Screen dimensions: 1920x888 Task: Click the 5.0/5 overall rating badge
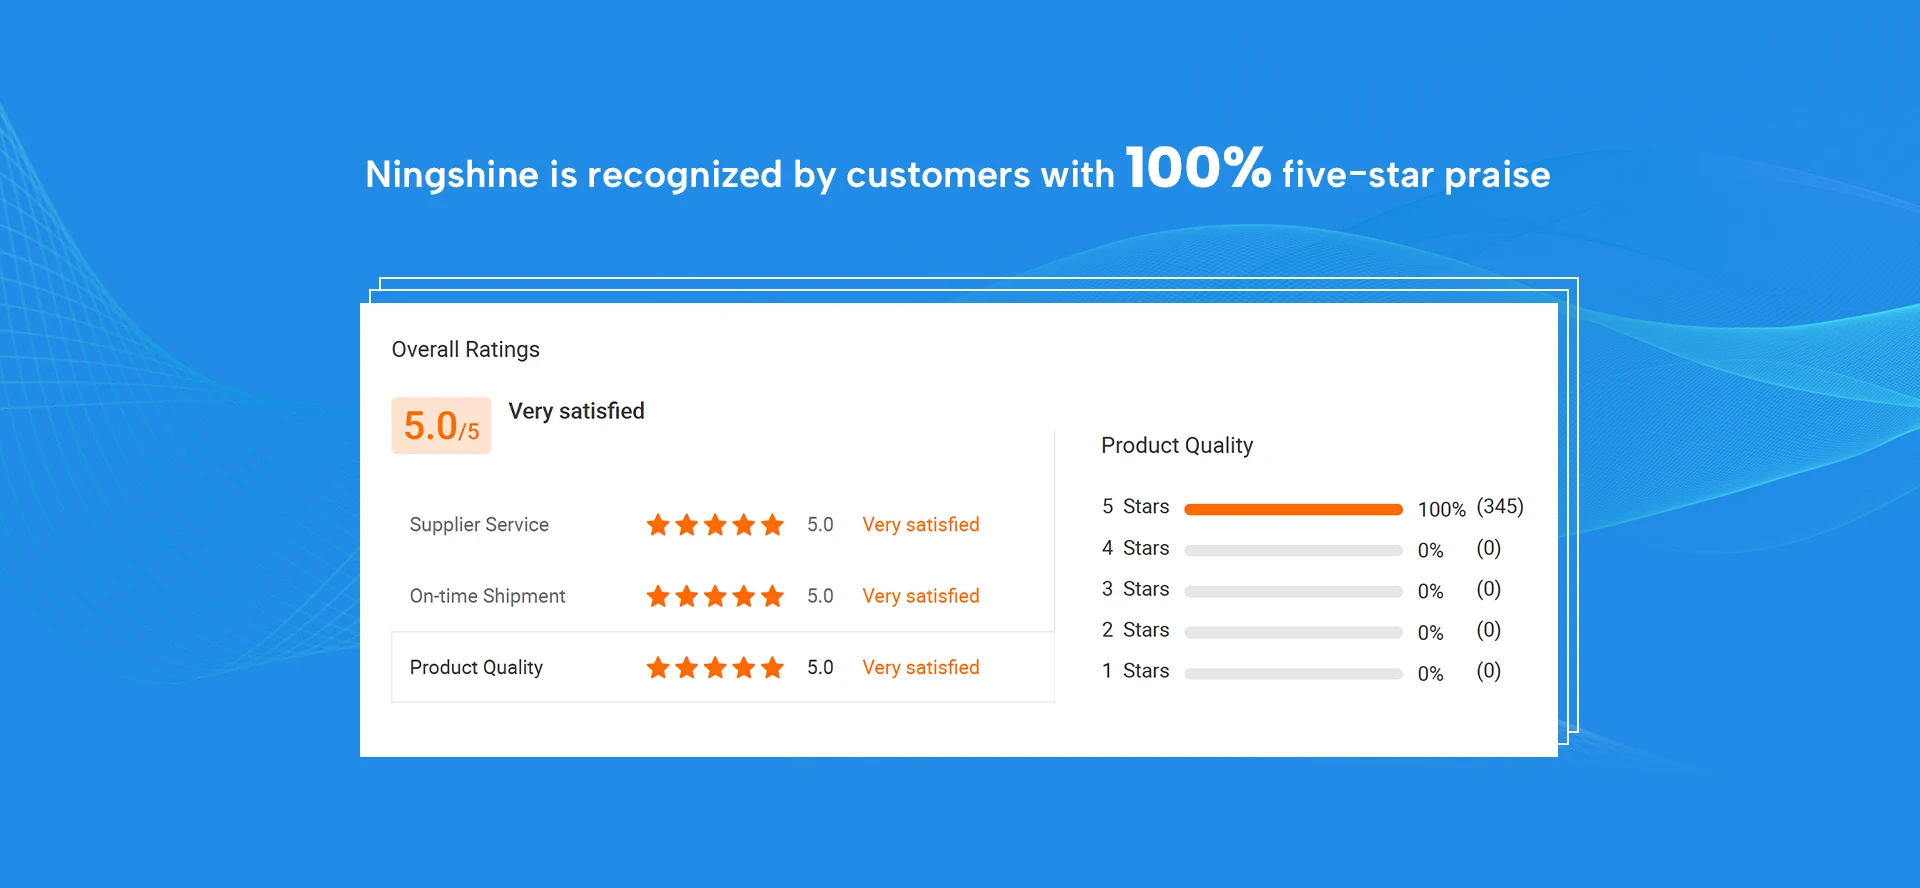click(441, 426)
